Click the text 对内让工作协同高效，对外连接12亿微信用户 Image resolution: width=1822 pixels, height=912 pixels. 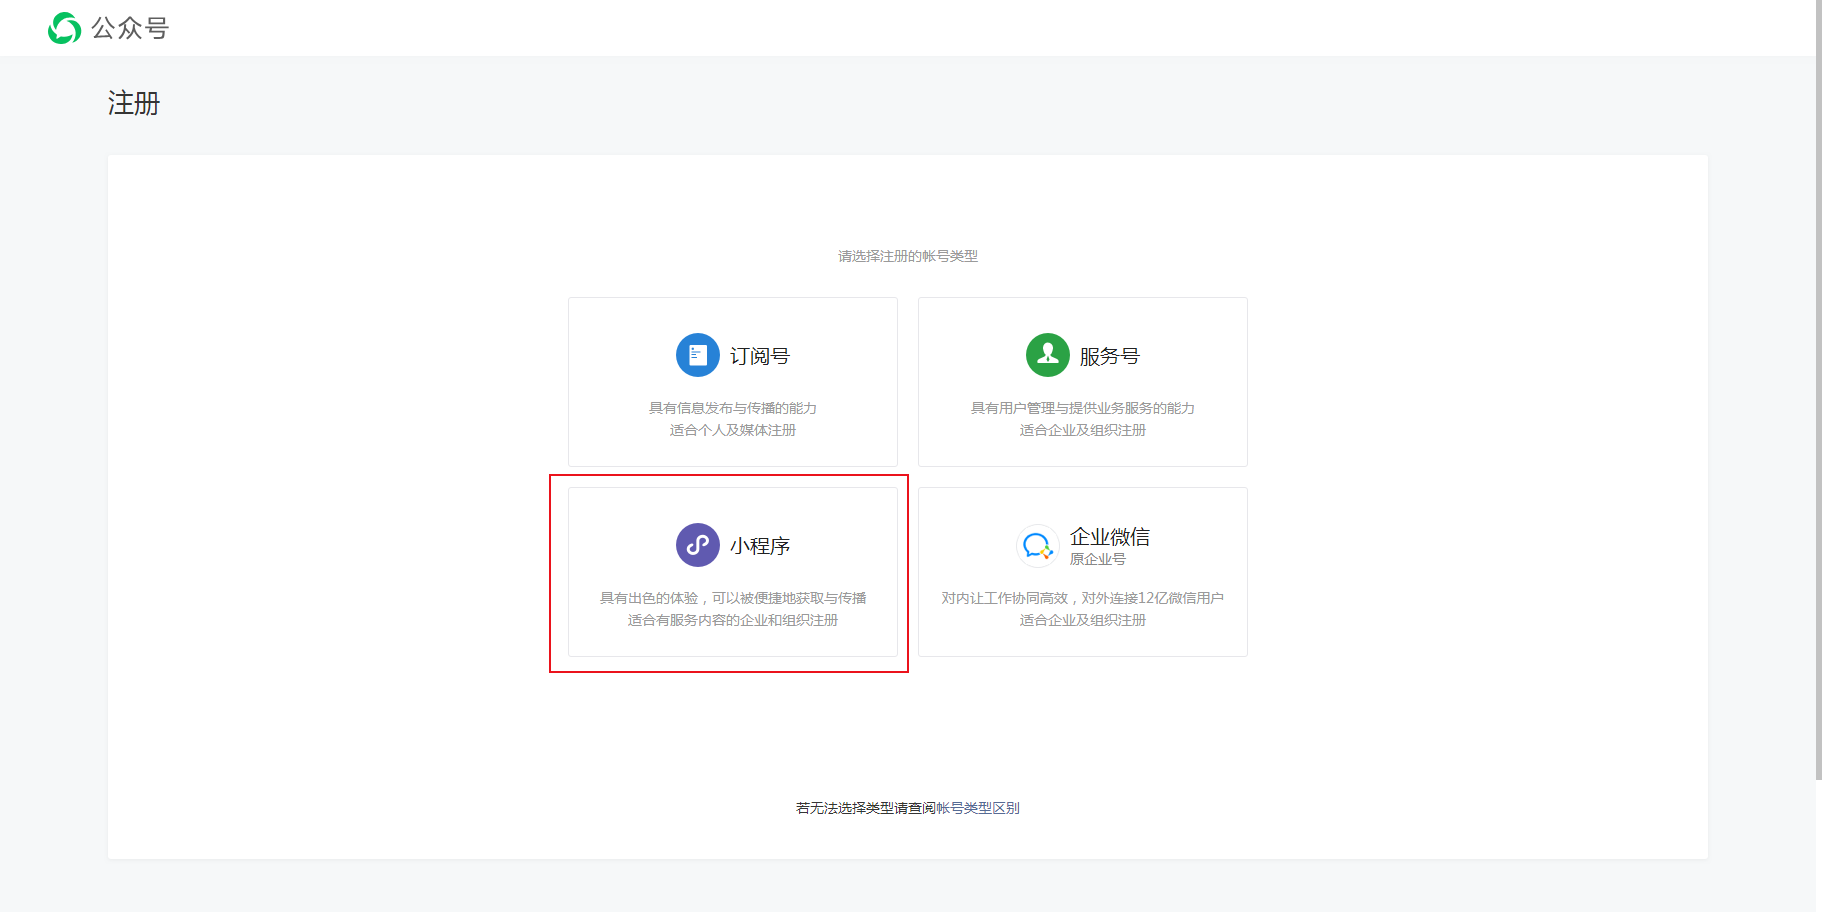pyautogui.click(x=1083, y=598)
